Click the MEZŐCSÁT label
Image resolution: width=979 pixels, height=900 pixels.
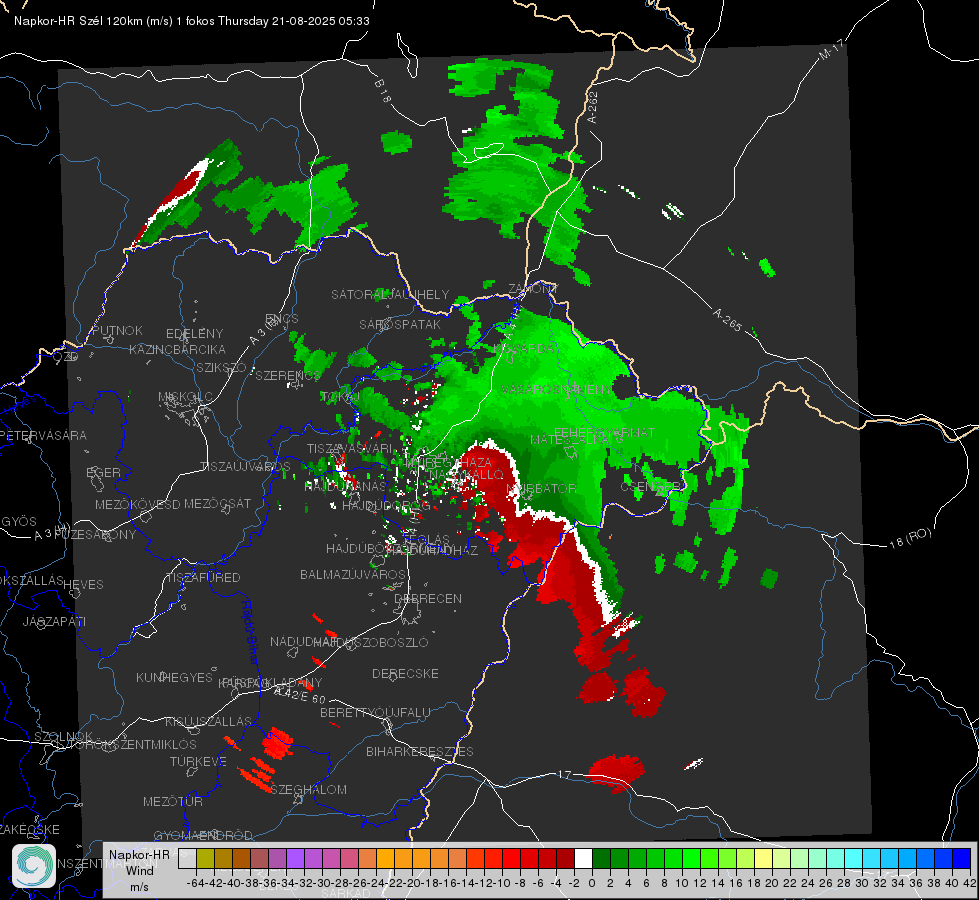pos(217,503)
